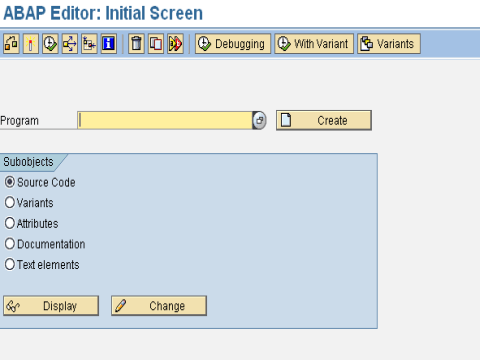Select the Documentation radio button

(10, 244)
